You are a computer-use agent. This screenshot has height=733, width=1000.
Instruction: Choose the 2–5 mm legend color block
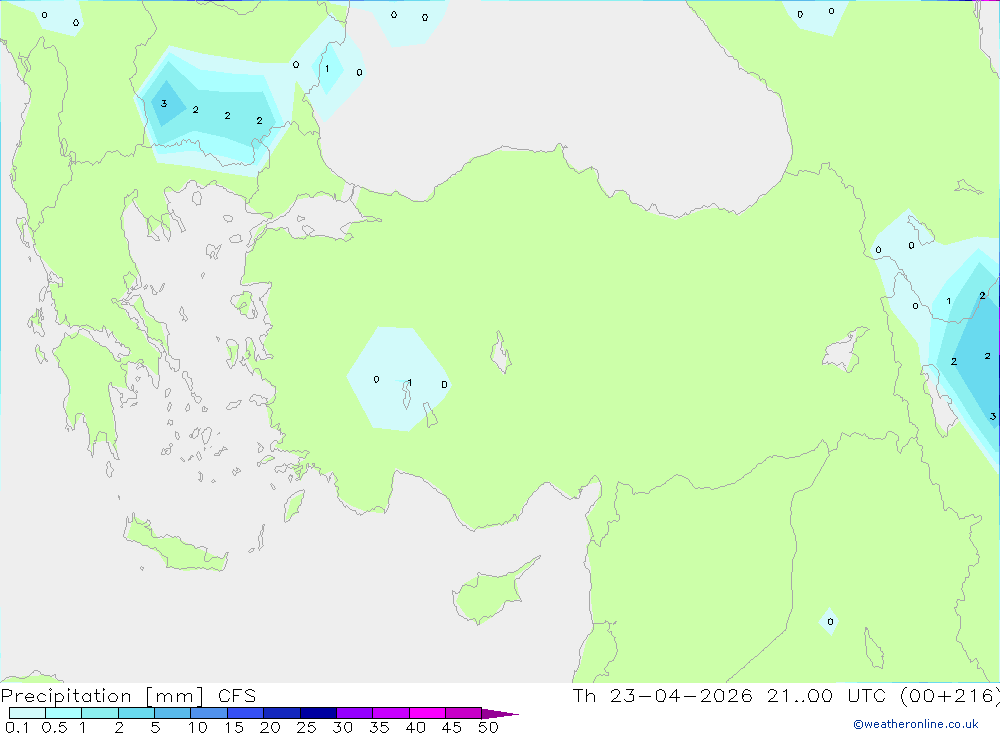click(x=136, y=713)
